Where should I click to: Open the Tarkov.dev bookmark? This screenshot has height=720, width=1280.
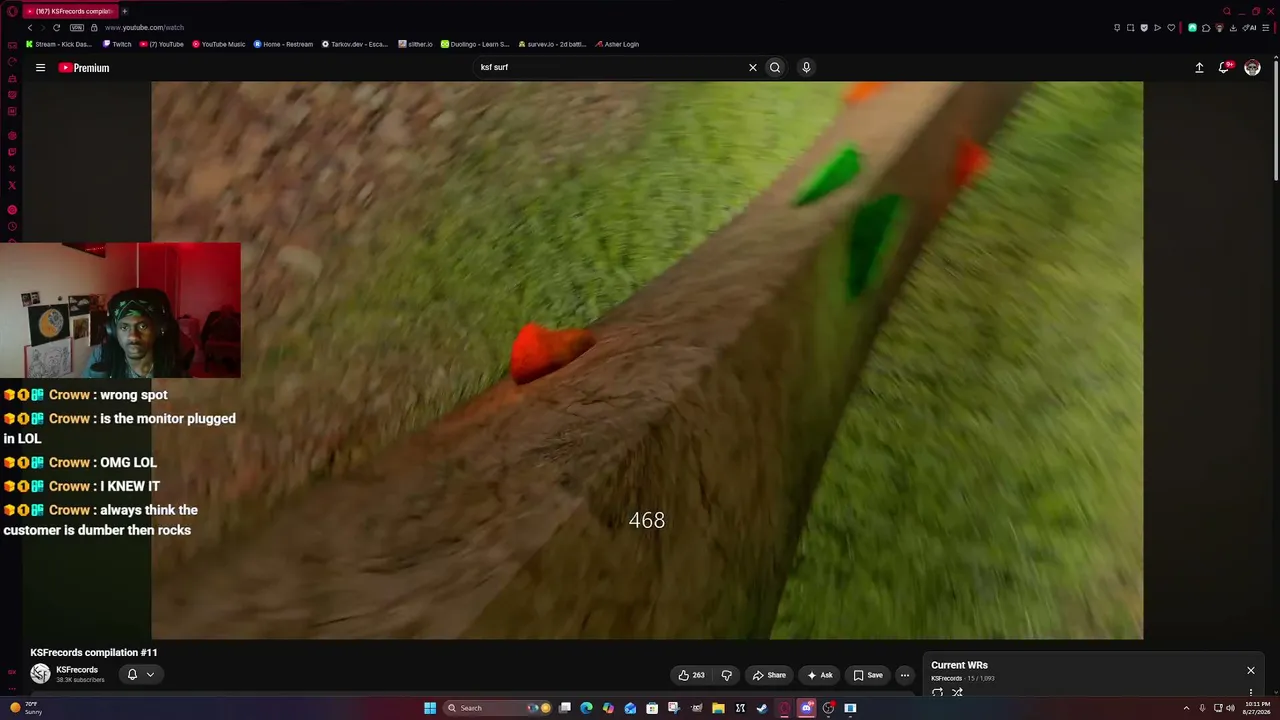(355, 44)
